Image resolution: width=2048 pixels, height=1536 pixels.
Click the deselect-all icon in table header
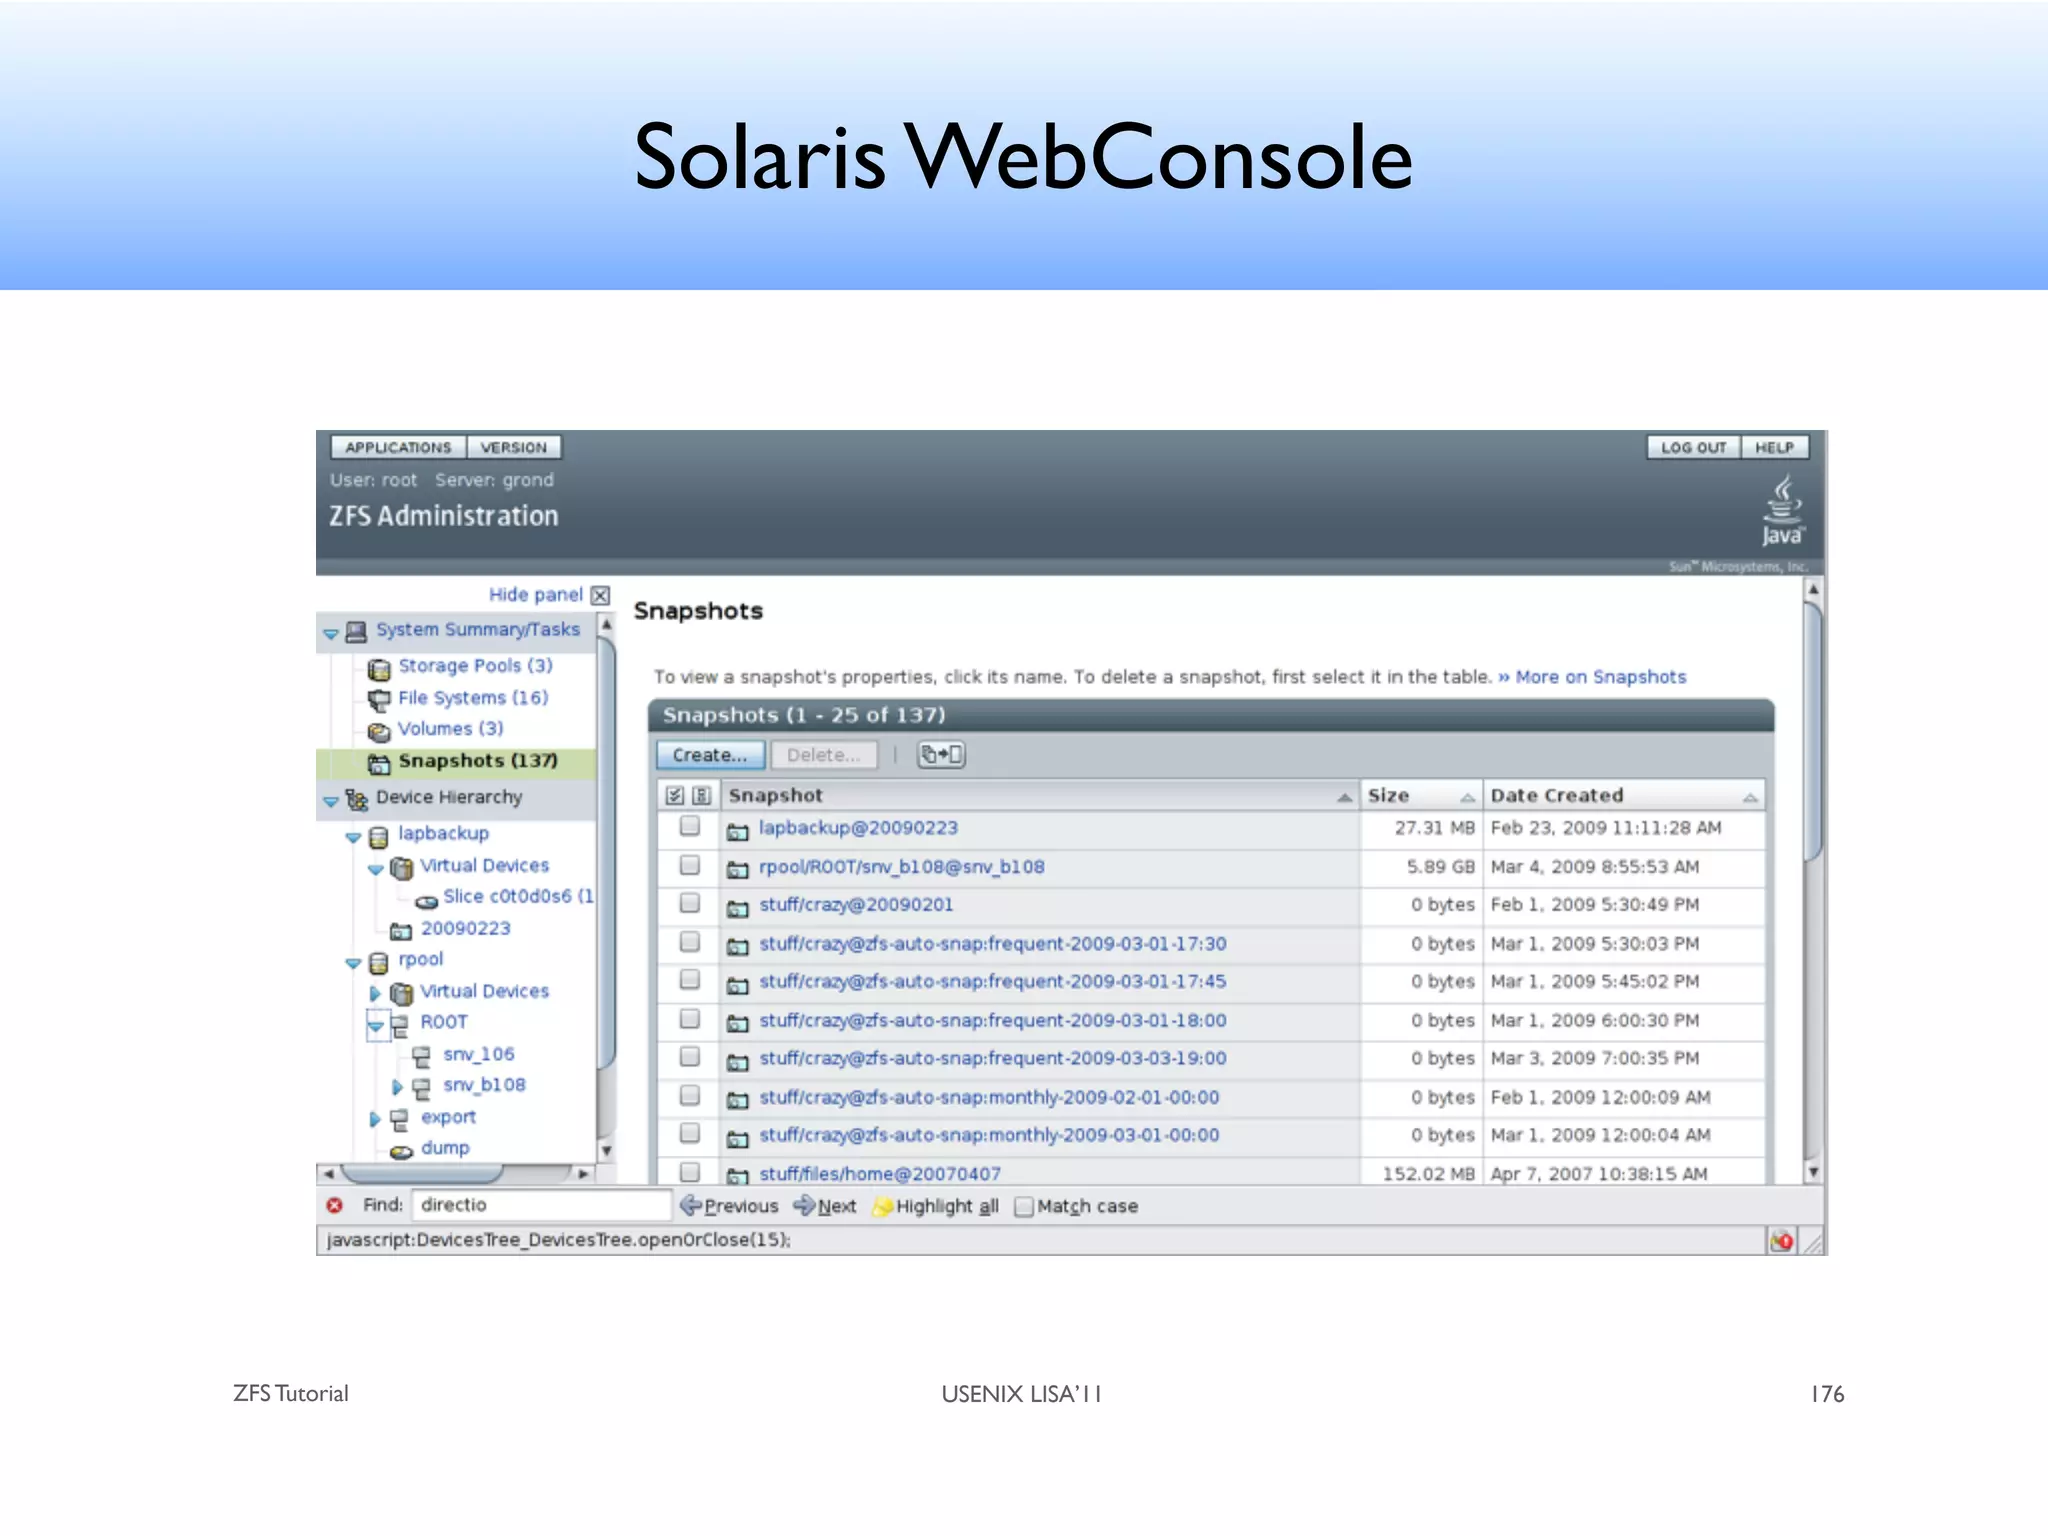coord(701,796)
